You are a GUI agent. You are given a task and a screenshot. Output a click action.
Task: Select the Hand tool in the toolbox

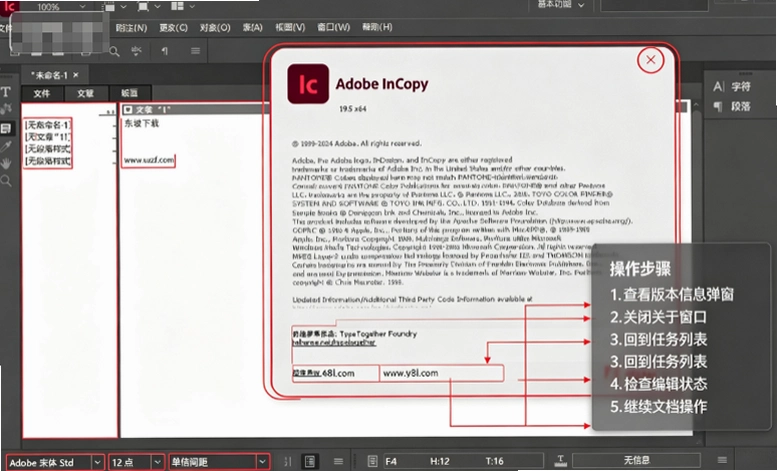point(6,163)
